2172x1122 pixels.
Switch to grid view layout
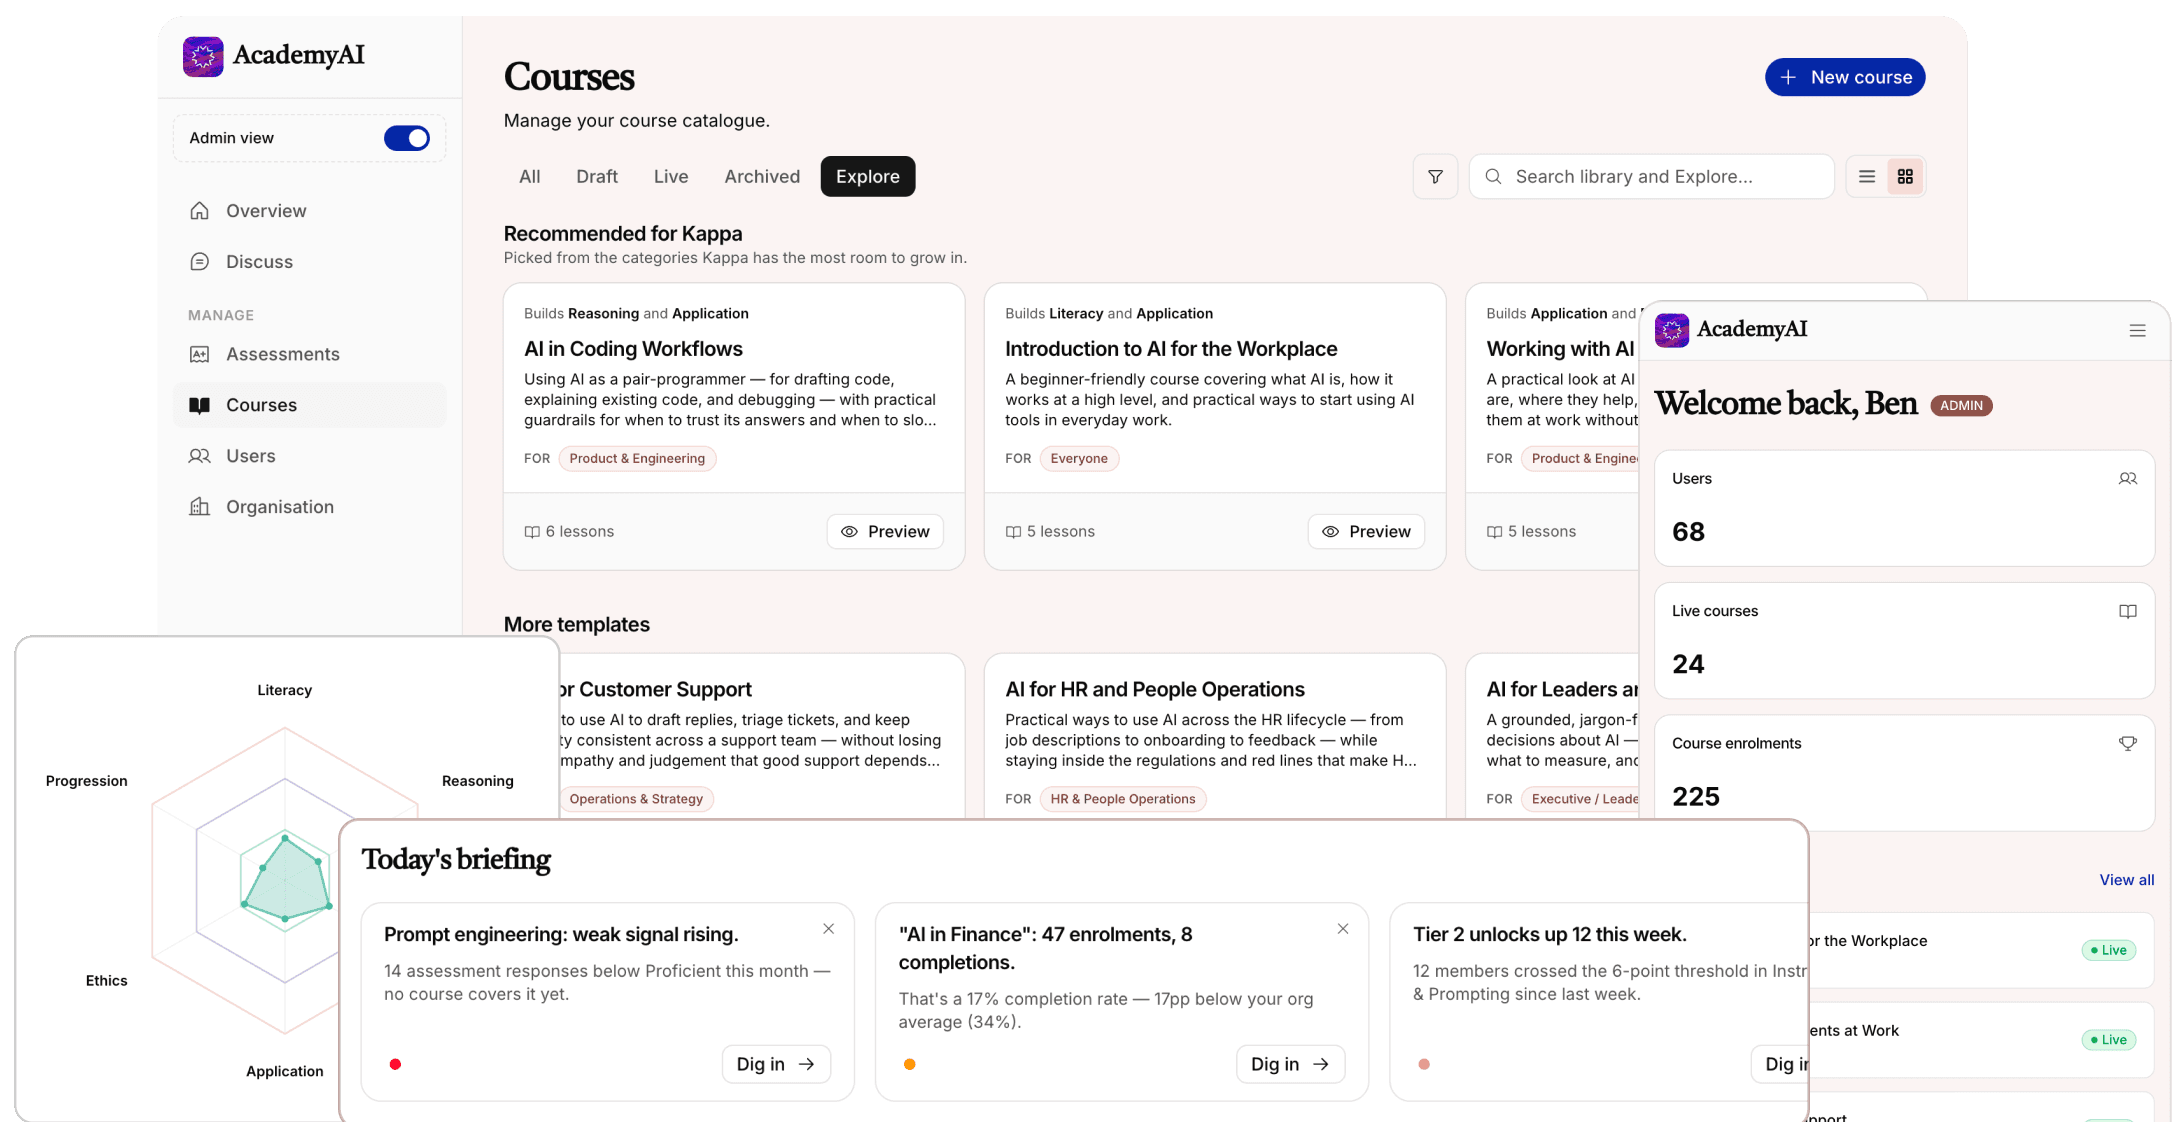1905,177
